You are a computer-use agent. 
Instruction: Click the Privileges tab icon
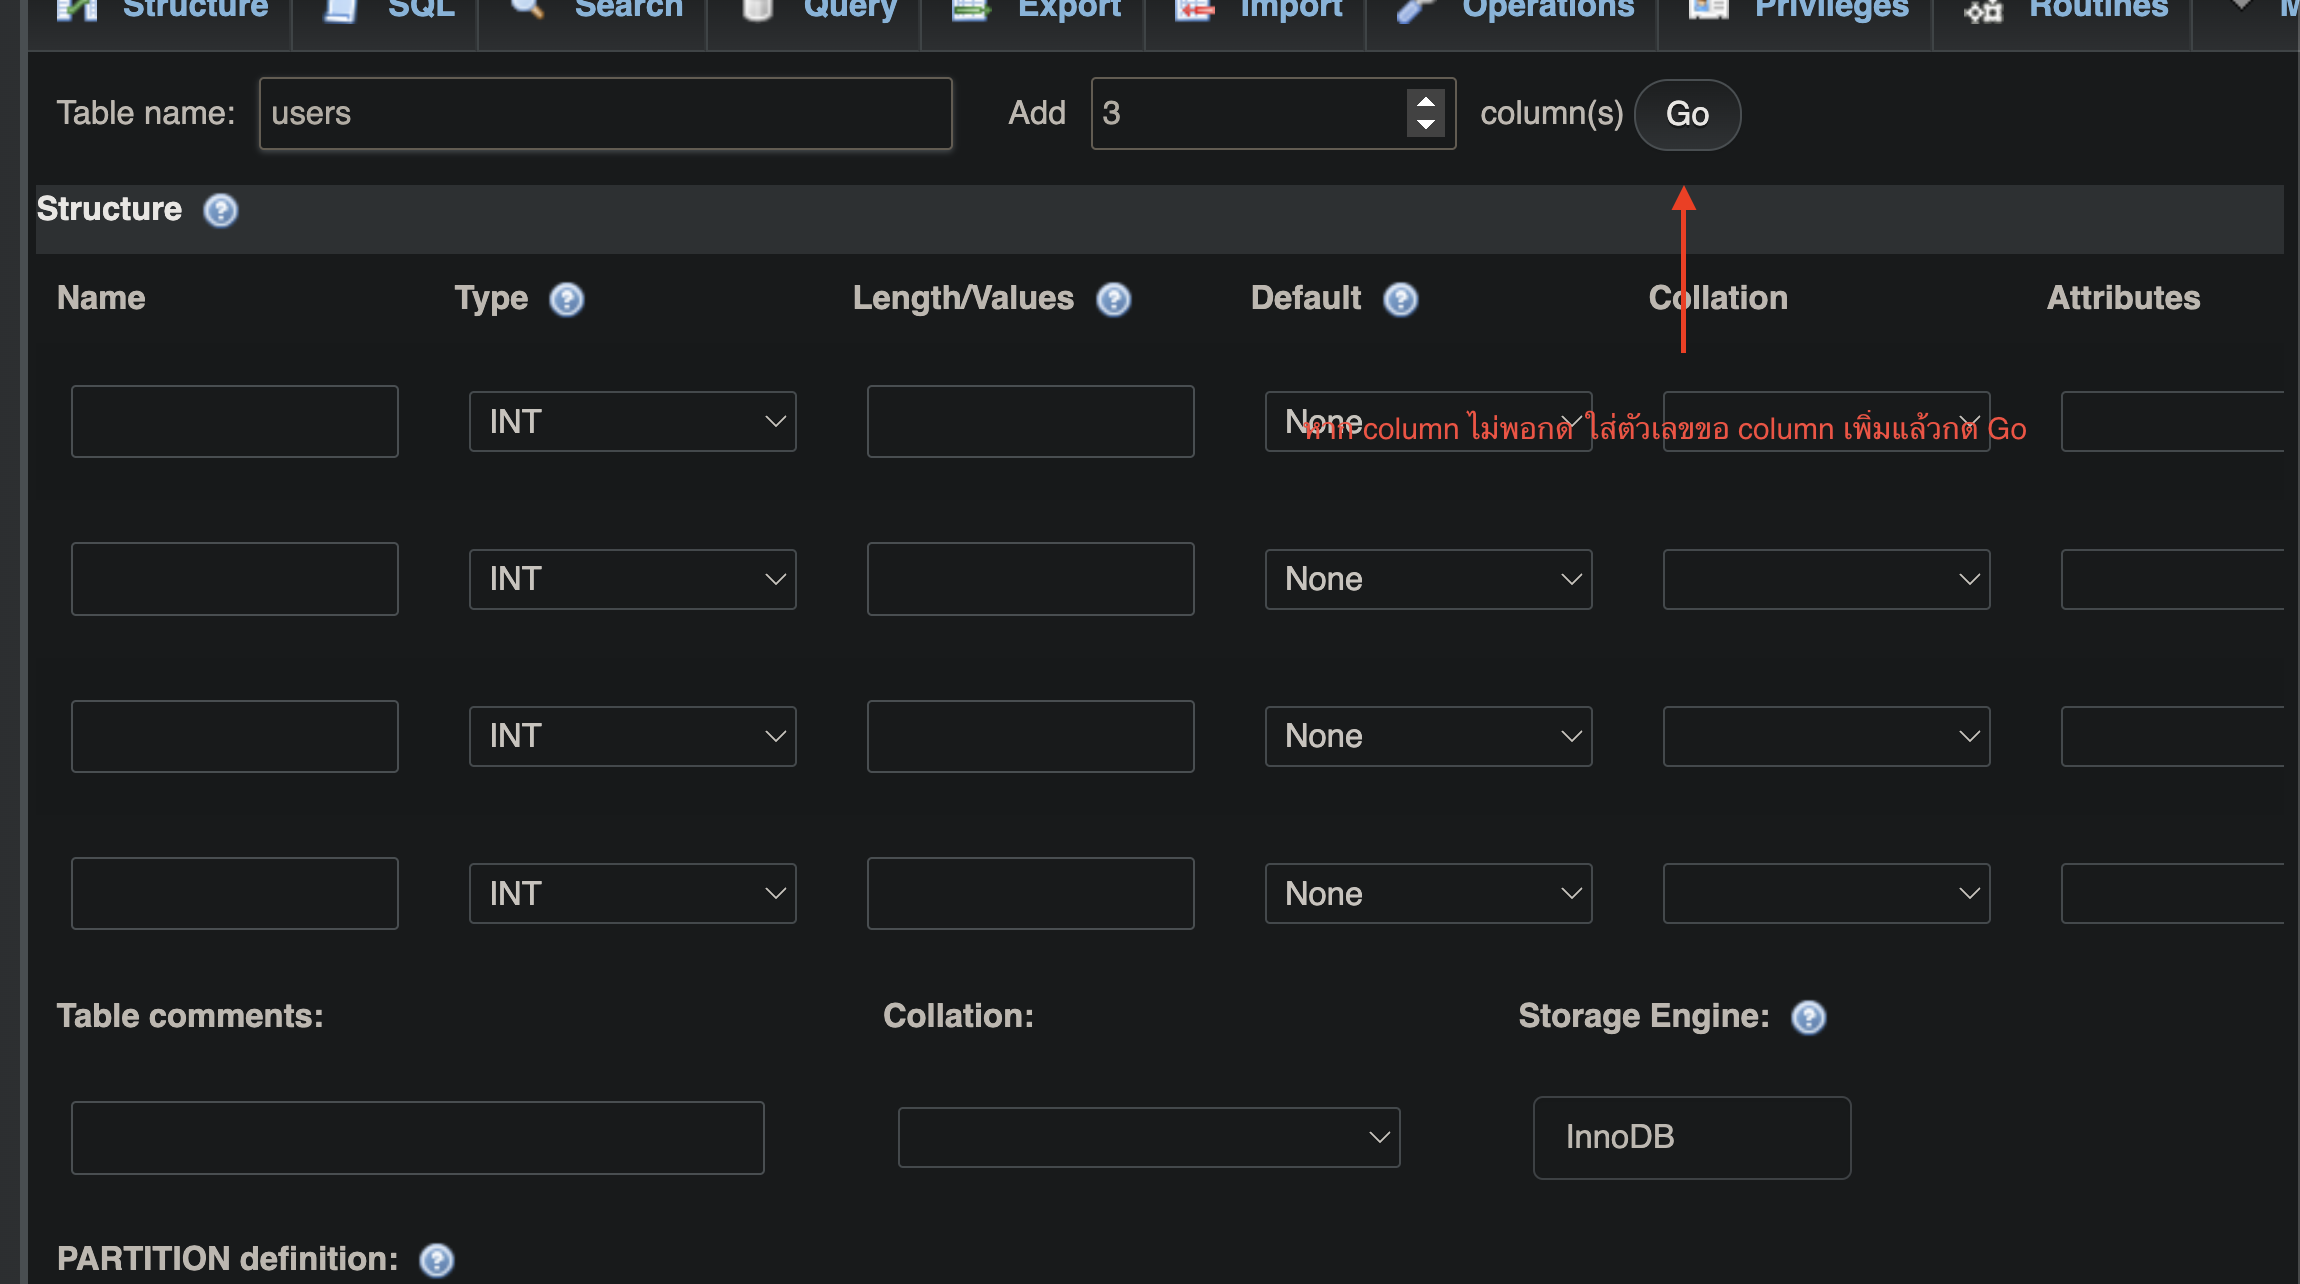(x=1708, y=10)
